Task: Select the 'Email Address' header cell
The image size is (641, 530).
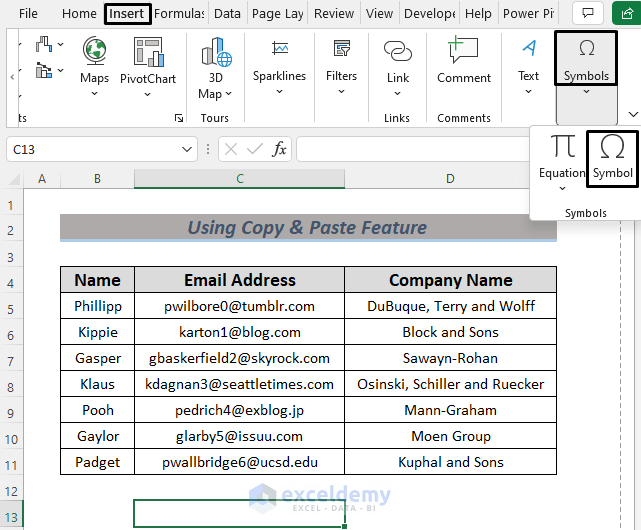Action: [240, 280]
